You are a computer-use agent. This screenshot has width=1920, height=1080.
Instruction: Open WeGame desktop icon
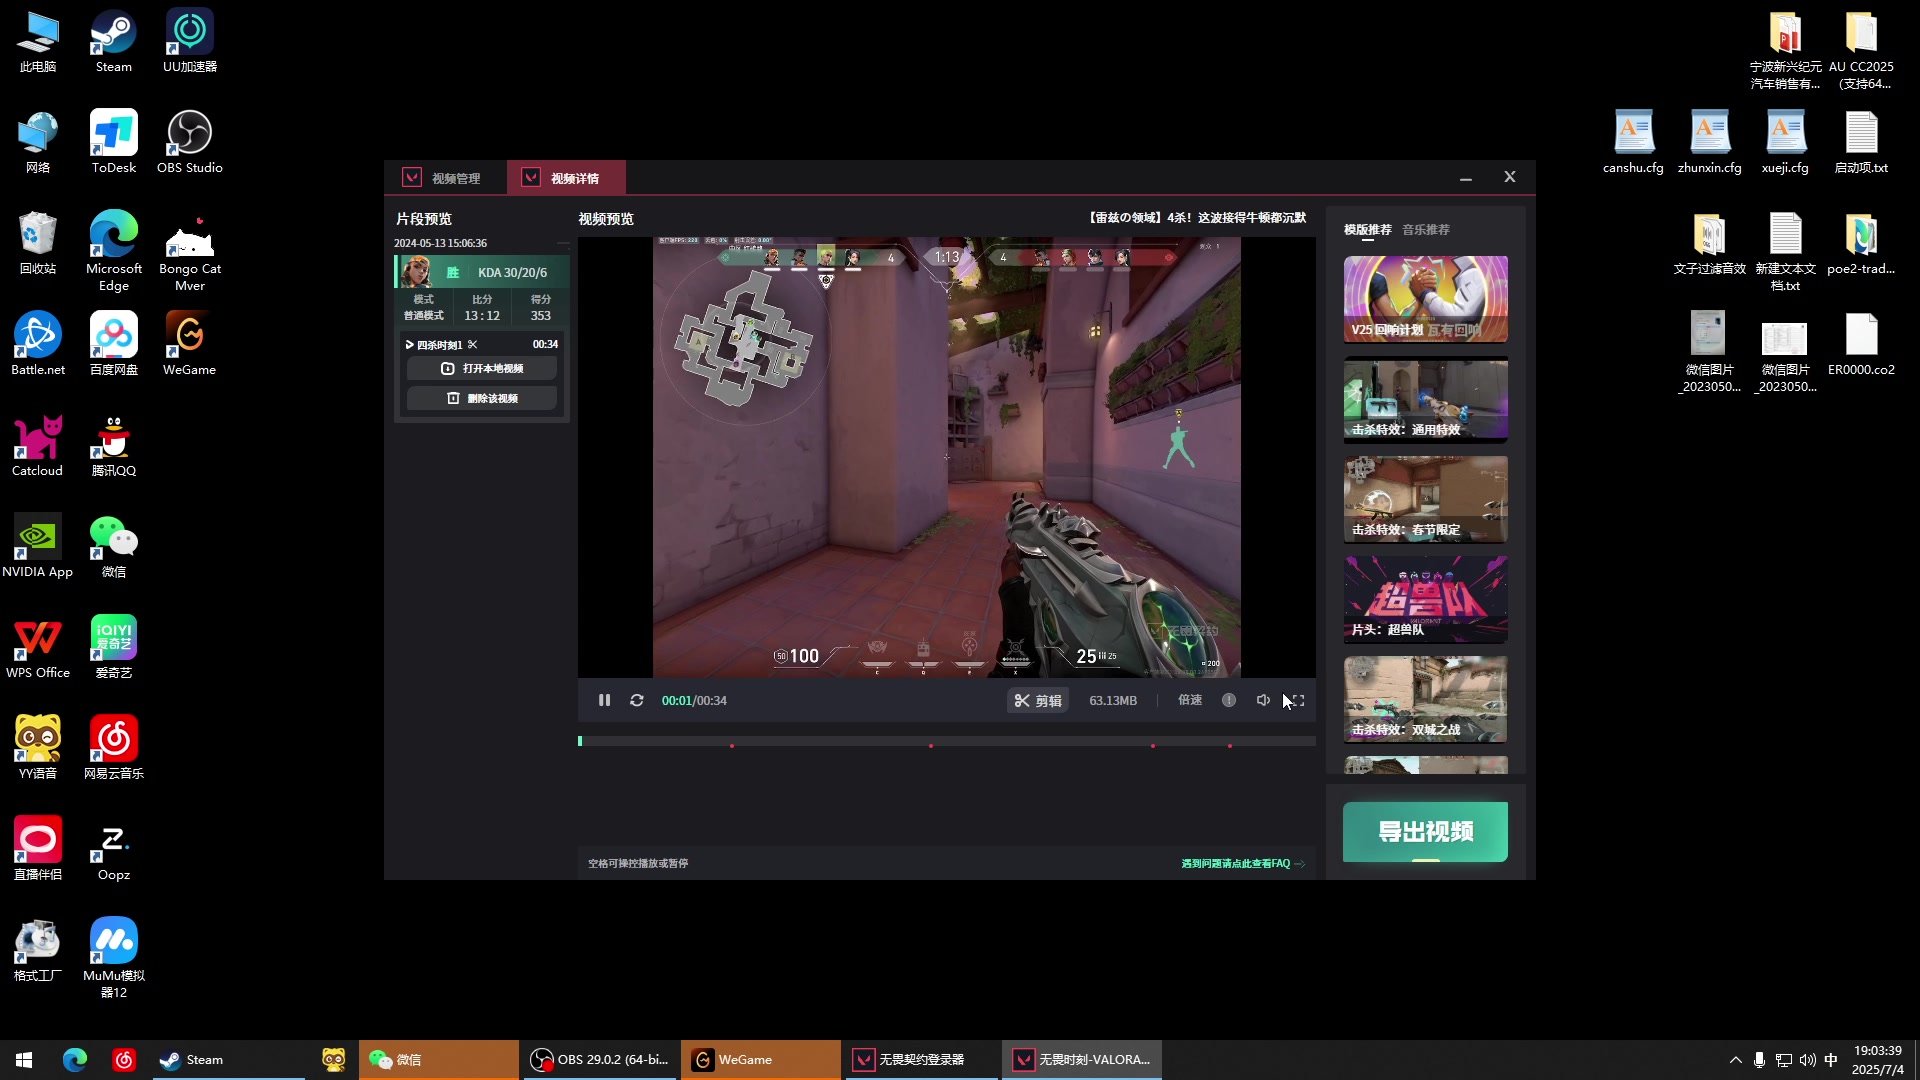click(190, 345)
